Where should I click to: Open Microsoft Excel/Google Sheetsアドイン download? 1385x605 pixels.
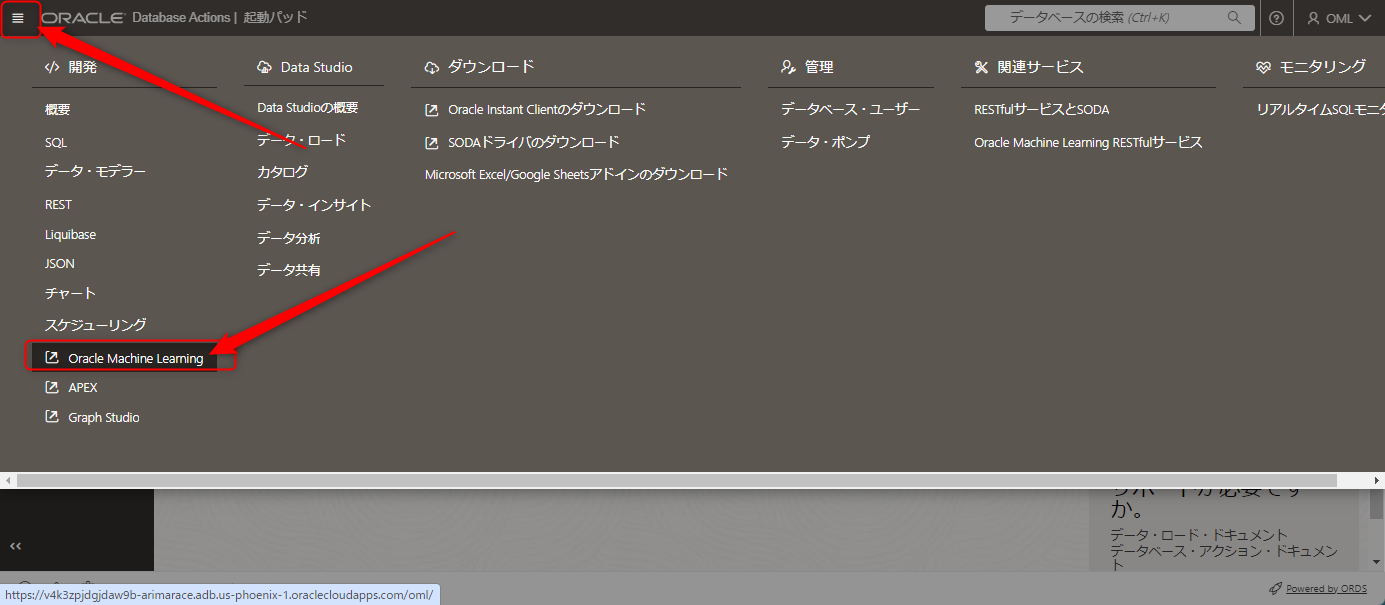pyautogui.click(x=577, y=174)
